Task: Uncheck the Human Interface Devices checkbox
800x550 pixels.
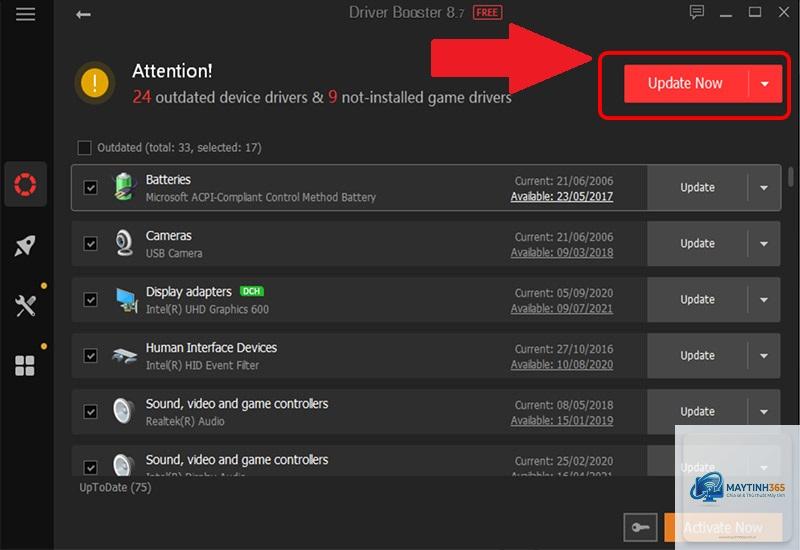Action: (90, 356)
